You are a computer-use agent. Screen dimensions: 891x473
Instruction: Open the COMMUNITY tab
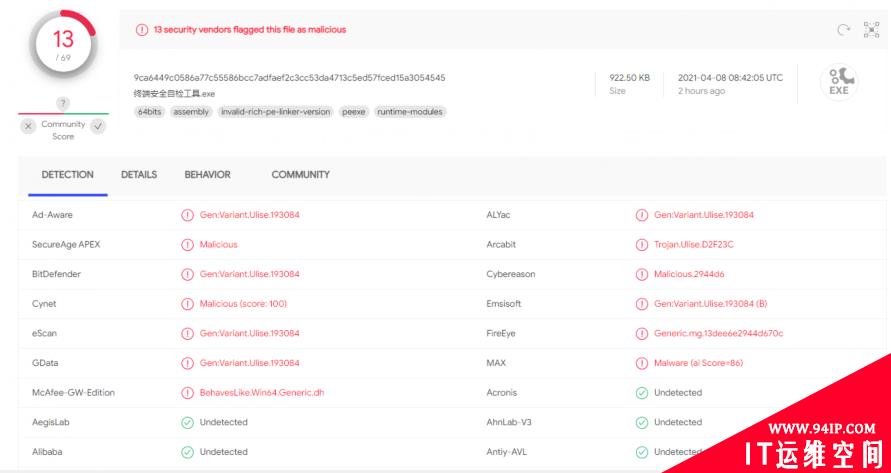point(301,175)
